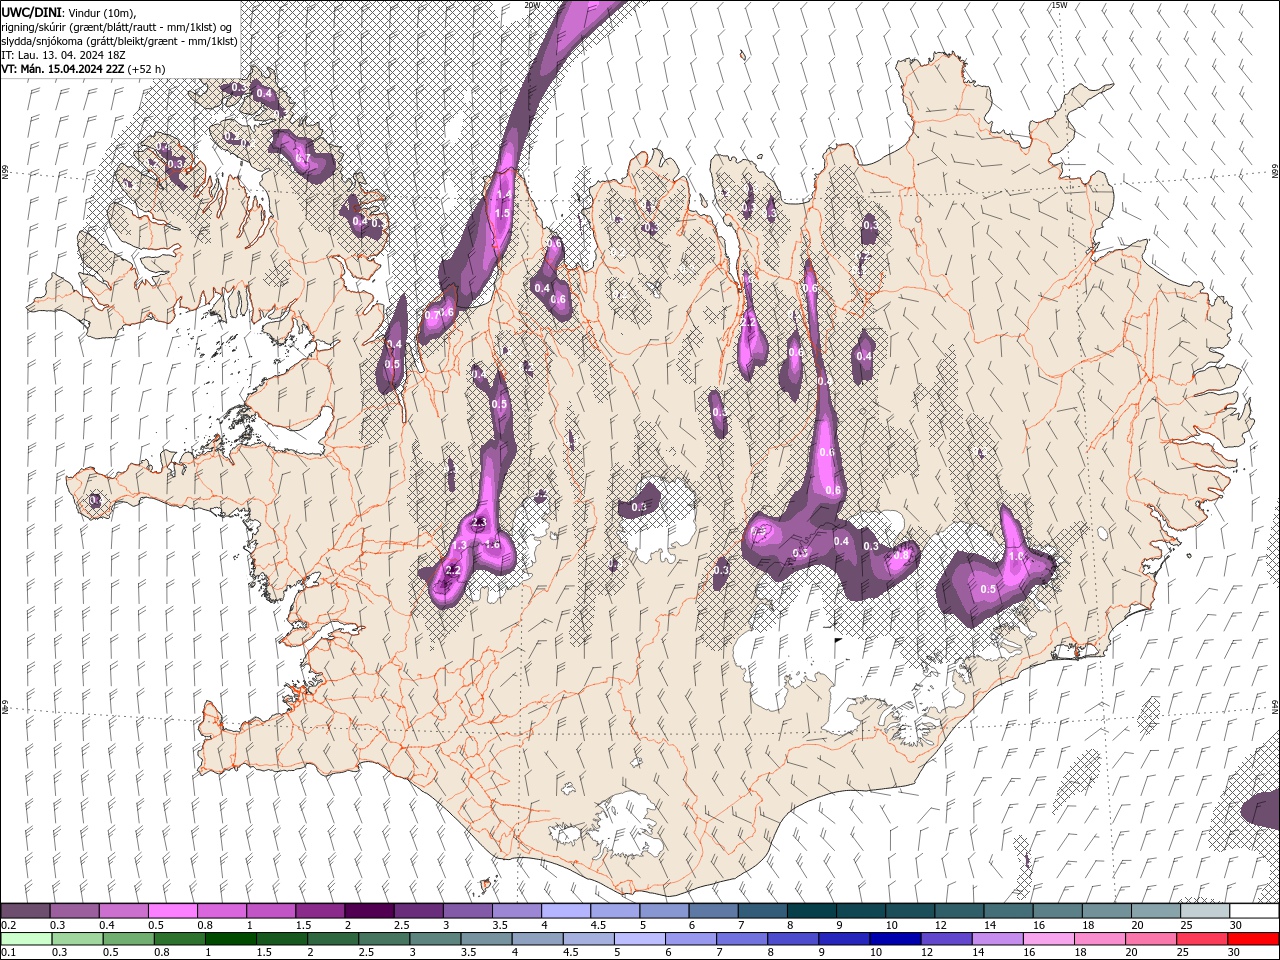This screenshot has width=1280, height=960.
Task: Click the '15W' longitude label
Action: point(1059,5)
